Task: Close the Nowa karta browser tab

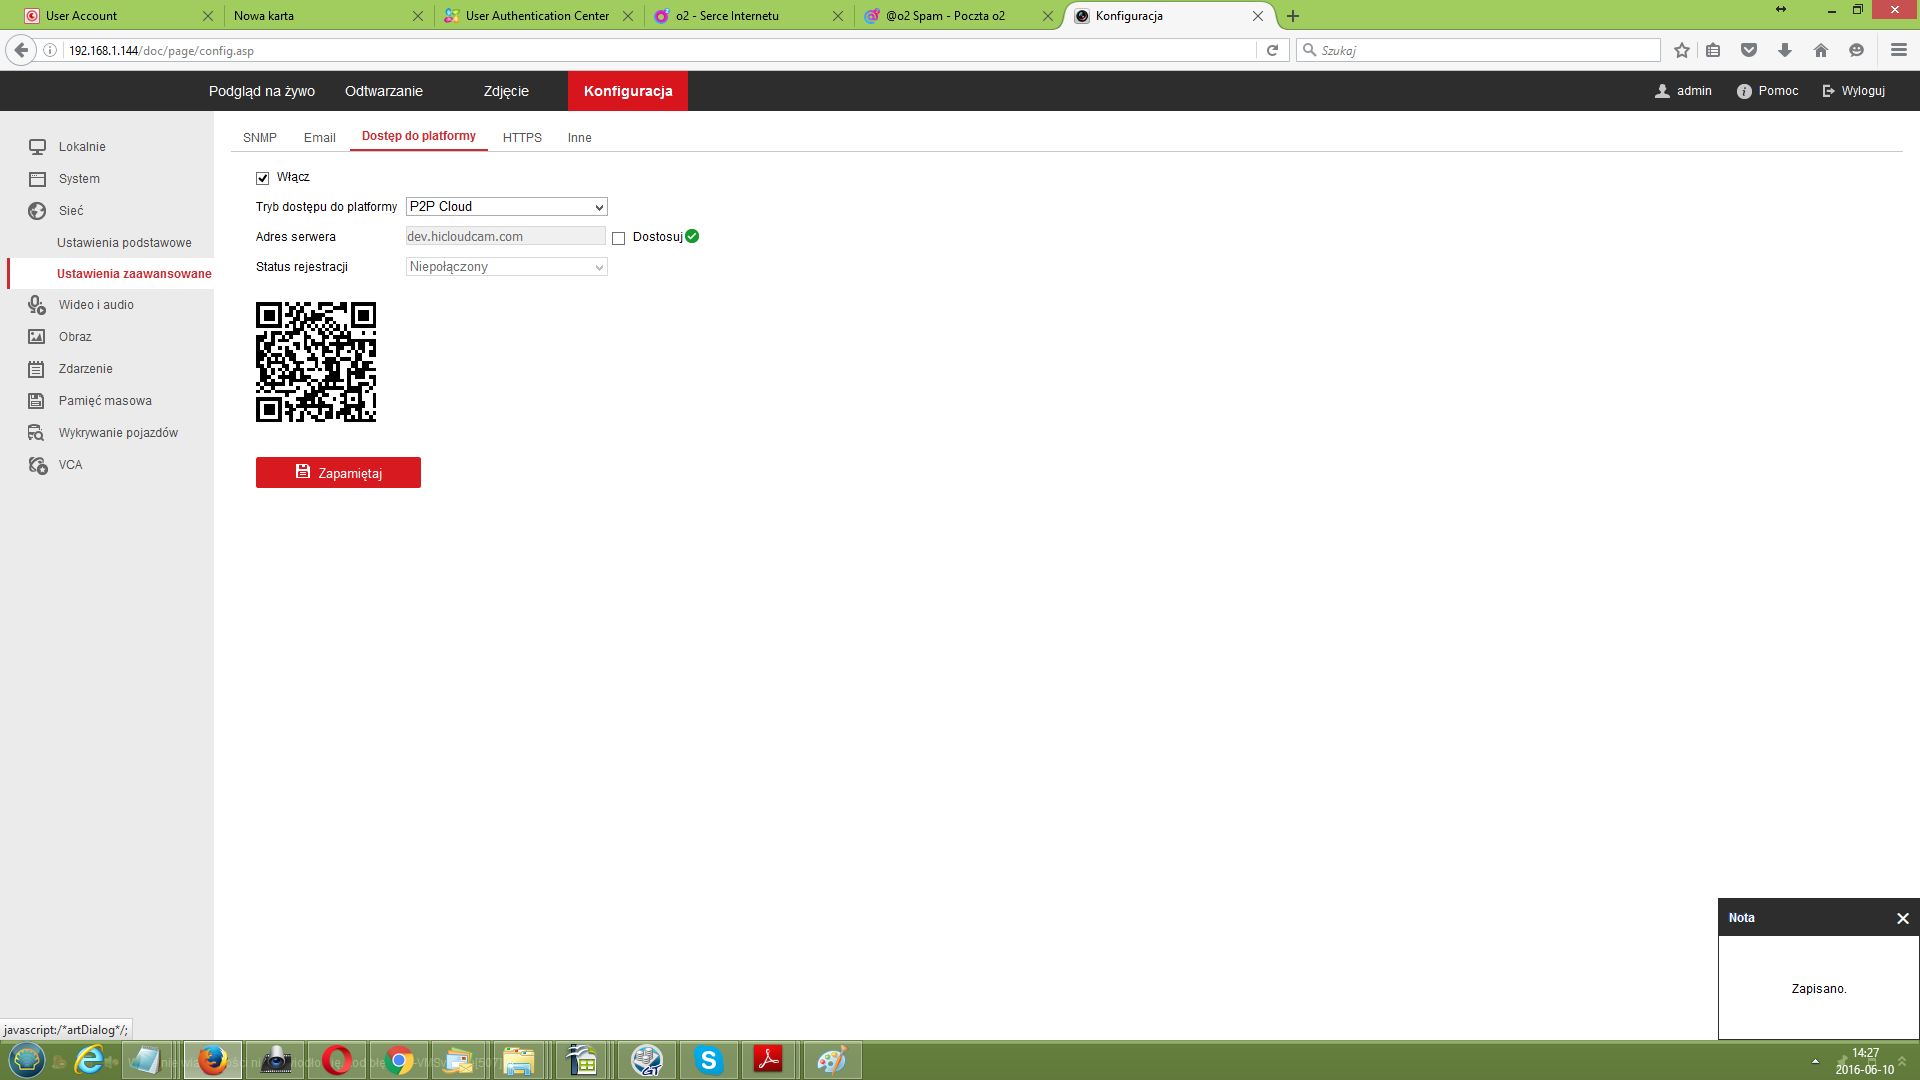Action: click(x=418, y=16)
